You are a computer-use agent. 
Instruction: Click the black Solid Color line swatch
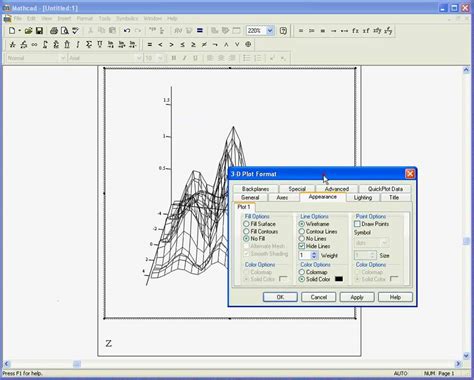coord(339,279)
